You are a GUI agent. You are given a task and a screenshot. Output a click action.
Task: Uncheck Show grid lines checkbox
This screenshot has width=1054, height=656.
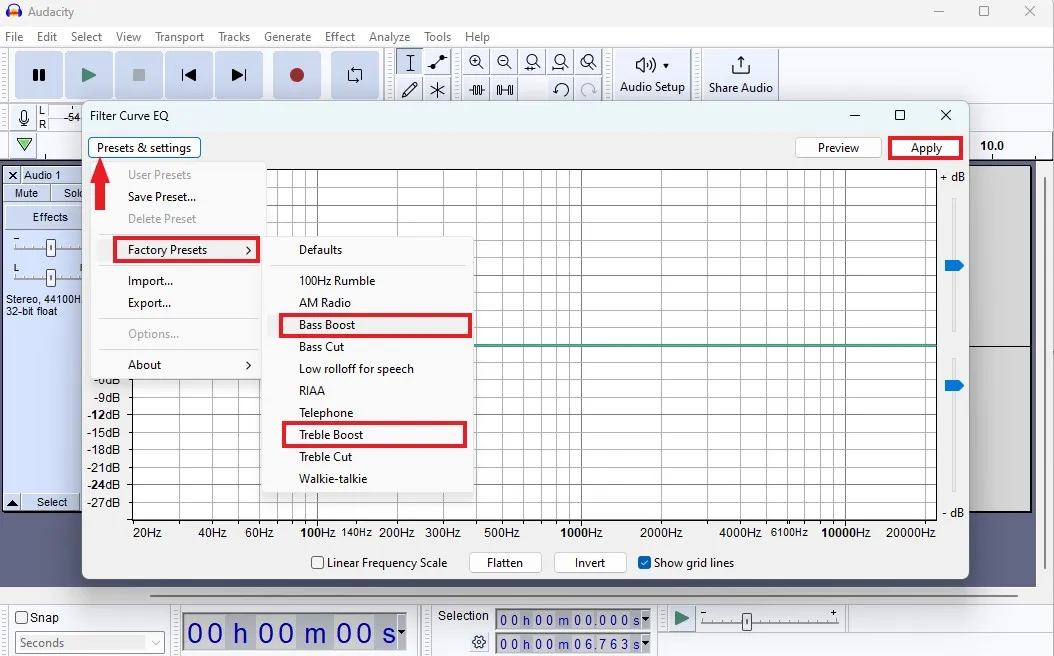645,563
